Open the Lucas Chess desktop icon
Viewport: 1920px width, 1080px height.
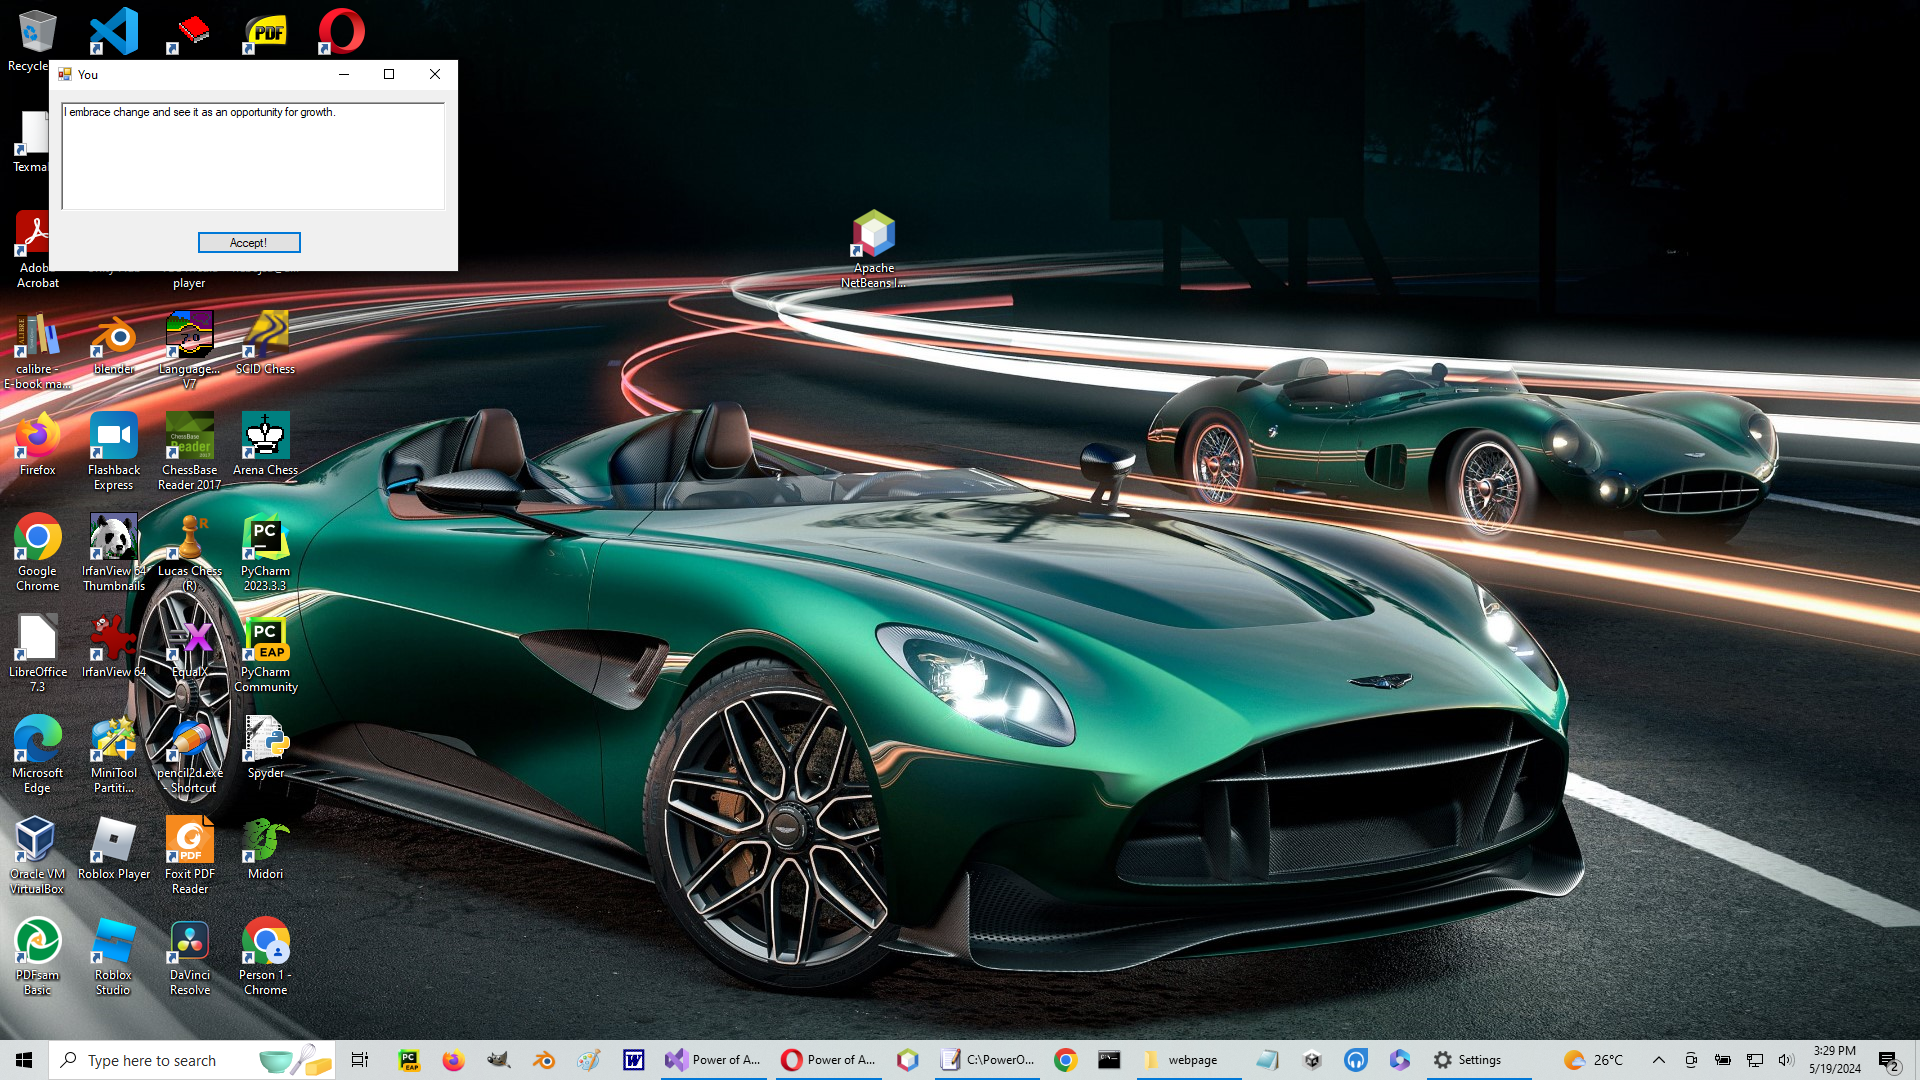pos(190,552)
